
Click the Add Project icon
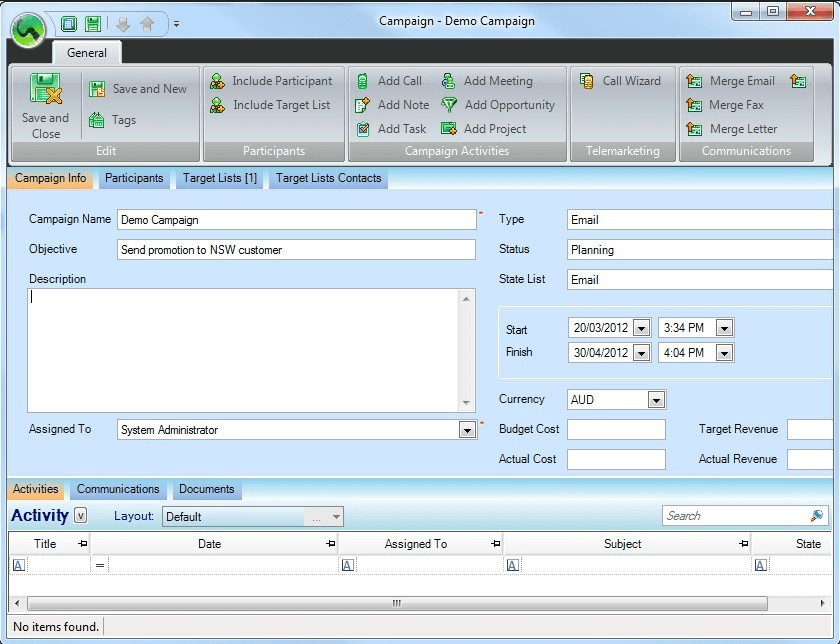point(449,129)
